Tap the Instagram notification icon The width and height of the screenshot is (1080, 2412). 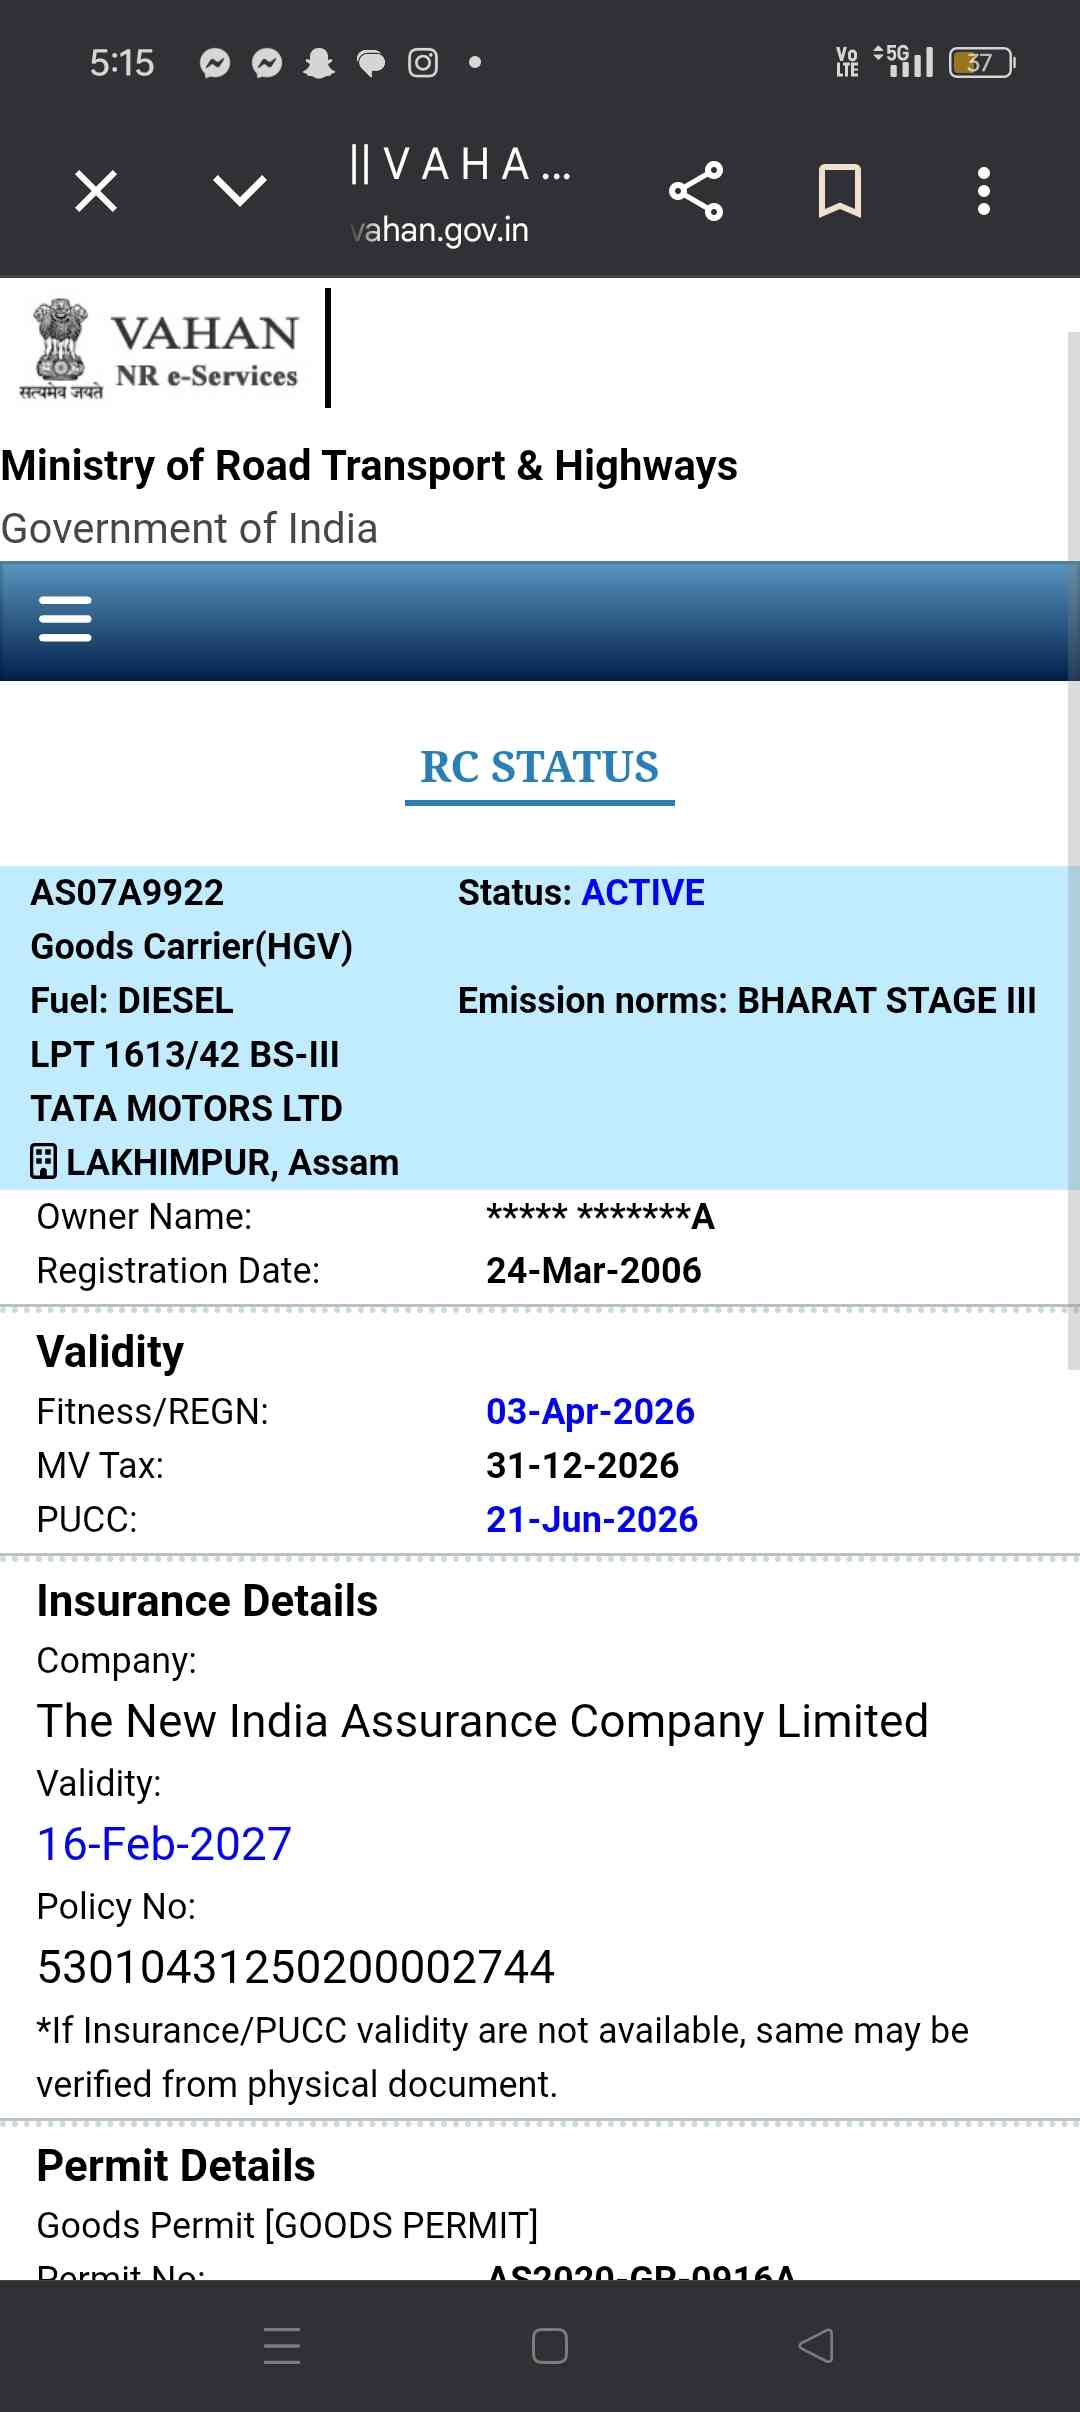point(423,63)
